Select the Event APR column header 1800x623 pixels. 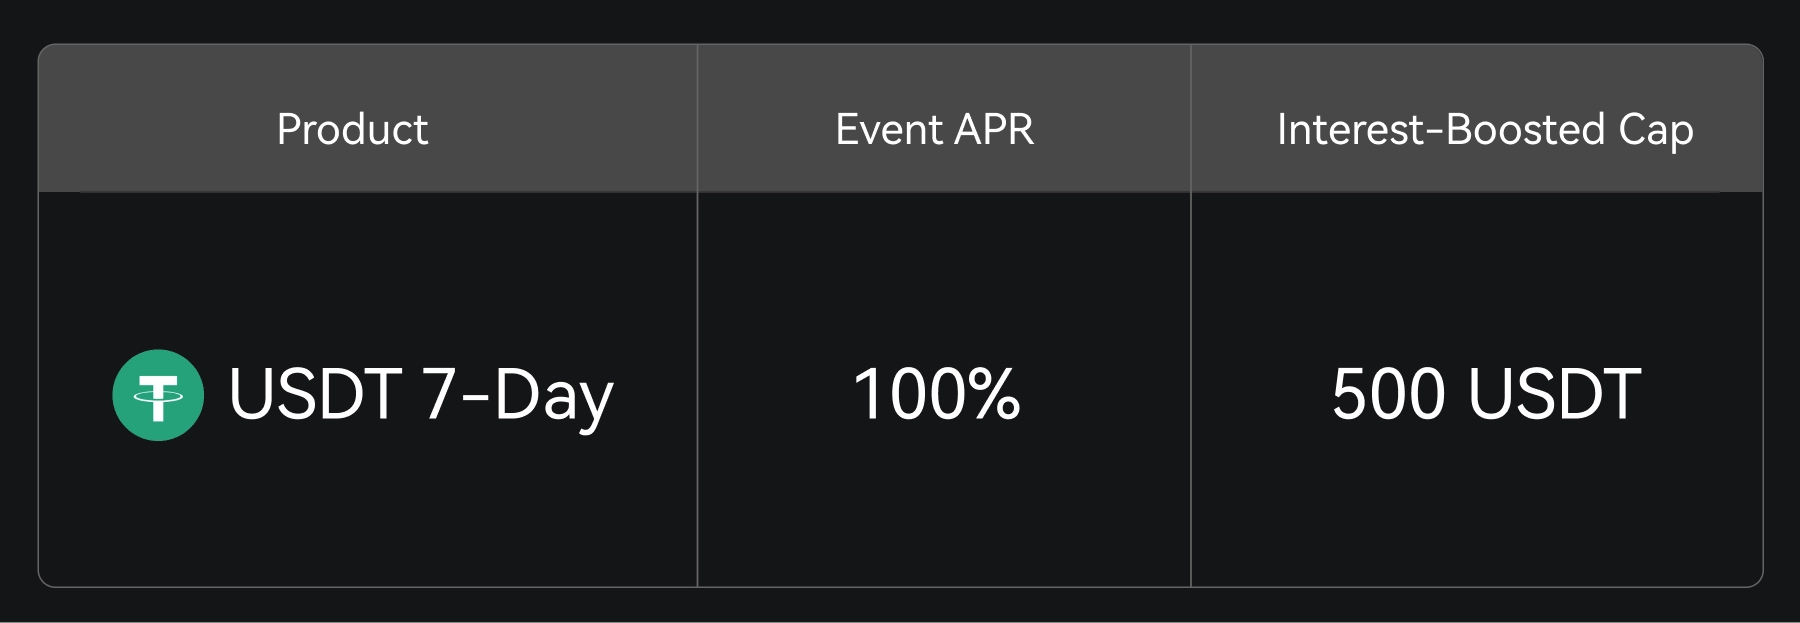[x=934, y=129]
